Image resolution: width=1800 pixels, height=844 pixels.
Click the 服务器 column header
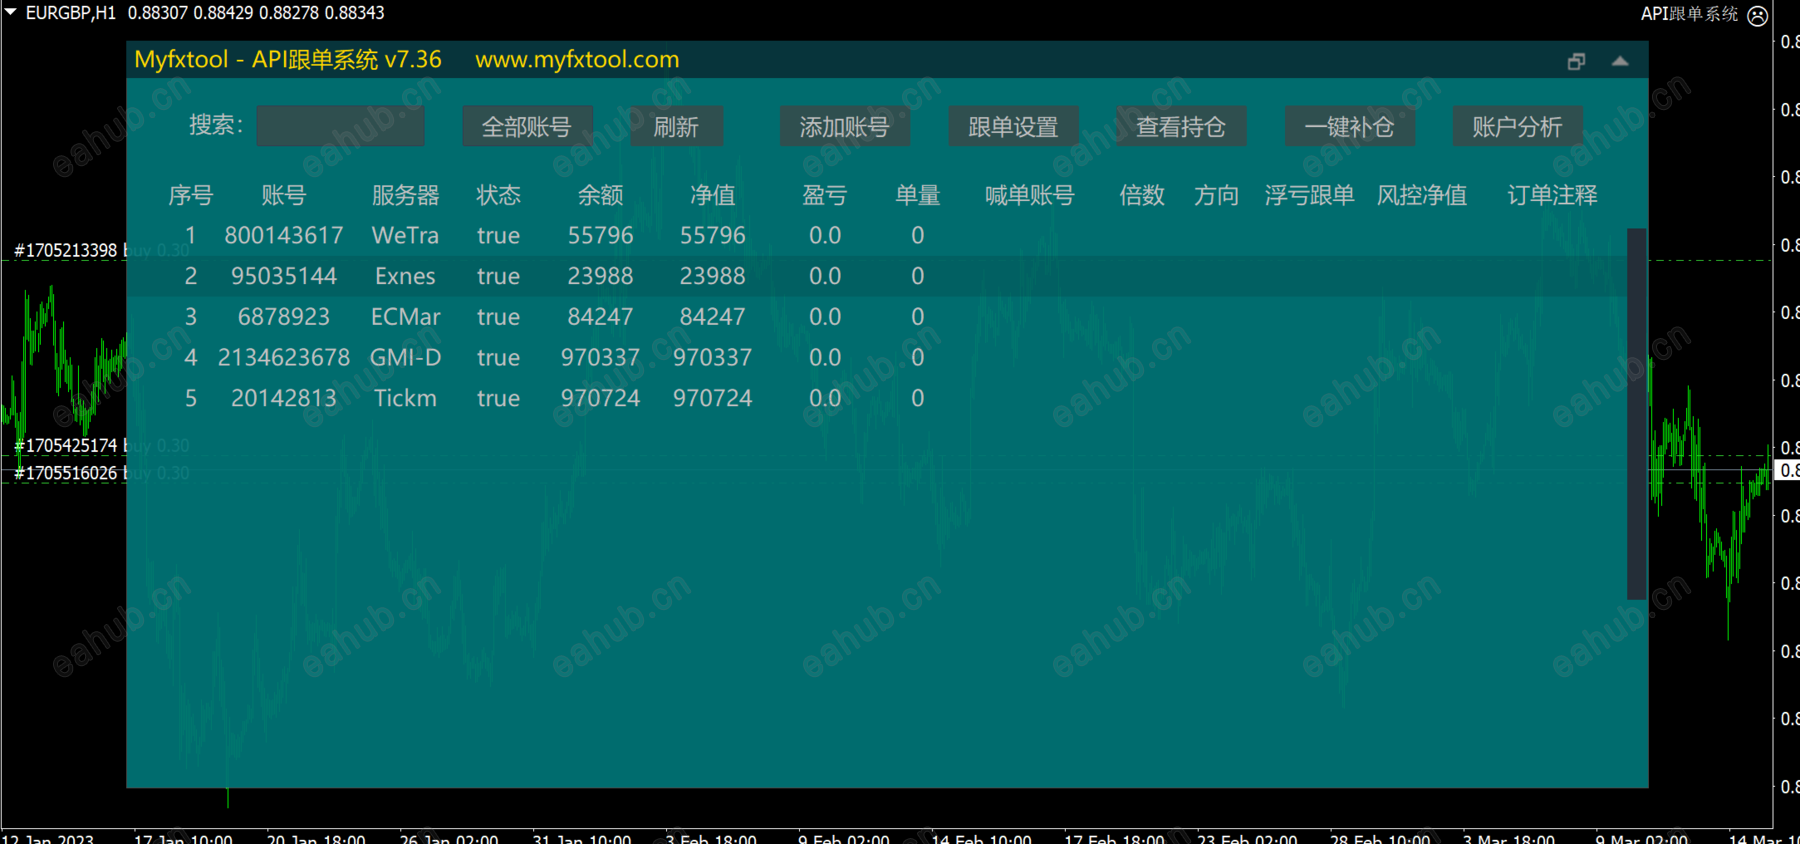405,195
